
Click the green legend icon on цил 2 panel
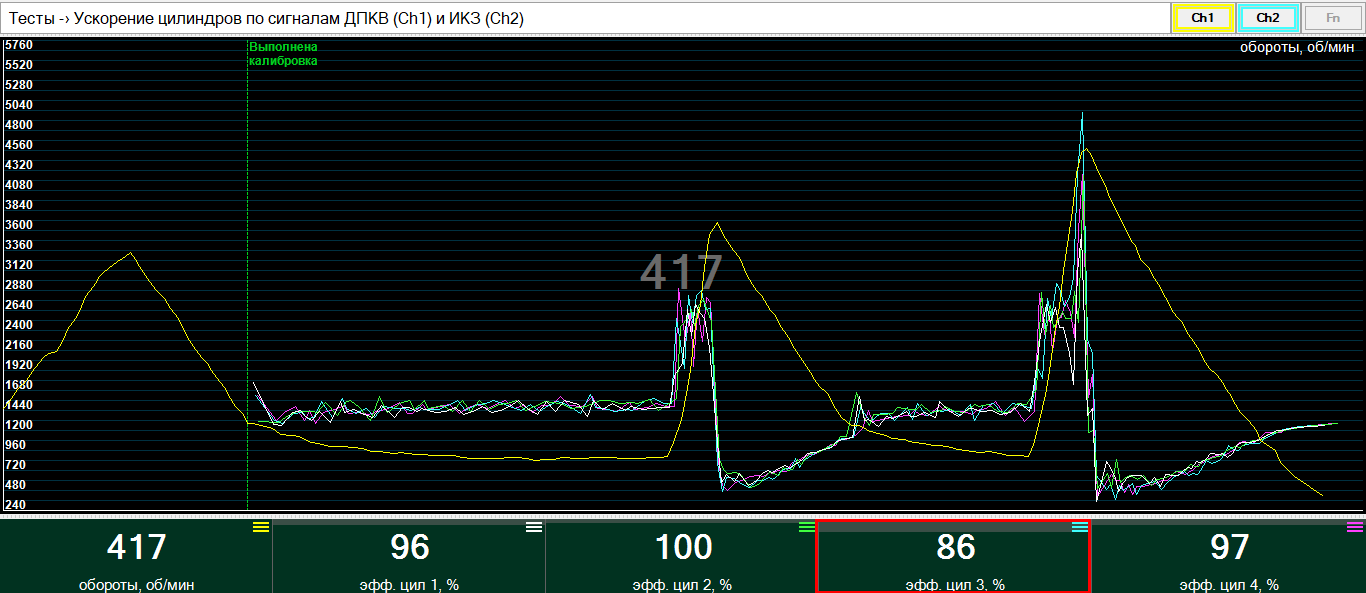click(807, 526)
